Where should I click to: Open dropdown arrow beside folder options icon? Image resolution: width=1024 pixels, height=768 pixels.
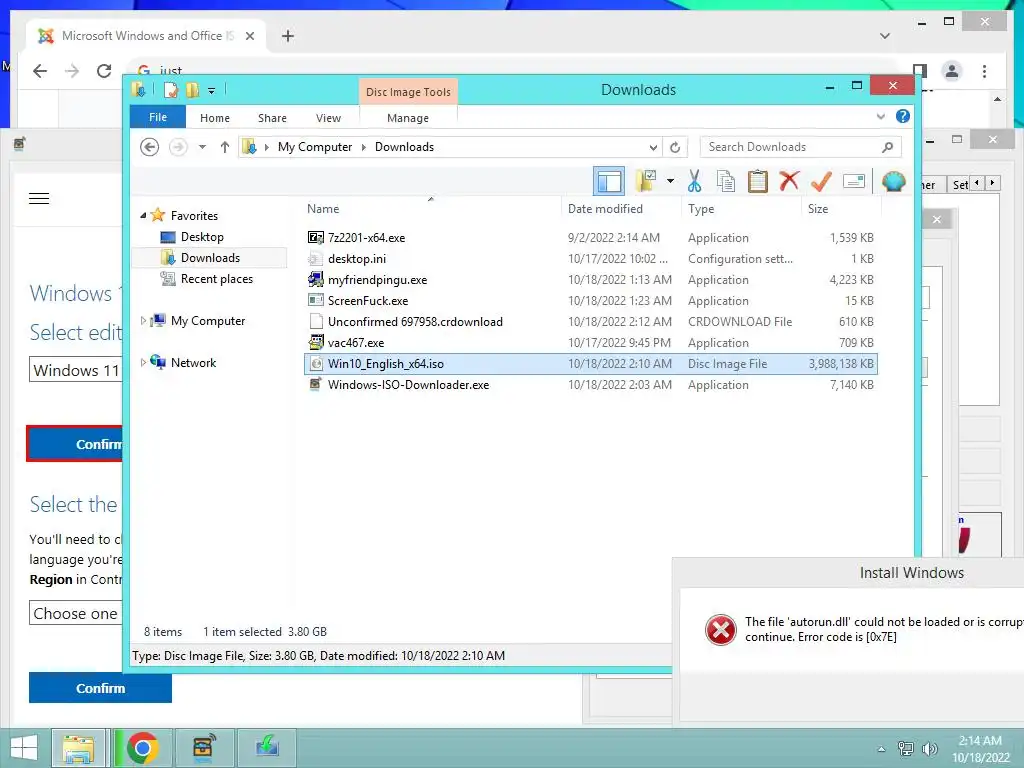point(670,181)
